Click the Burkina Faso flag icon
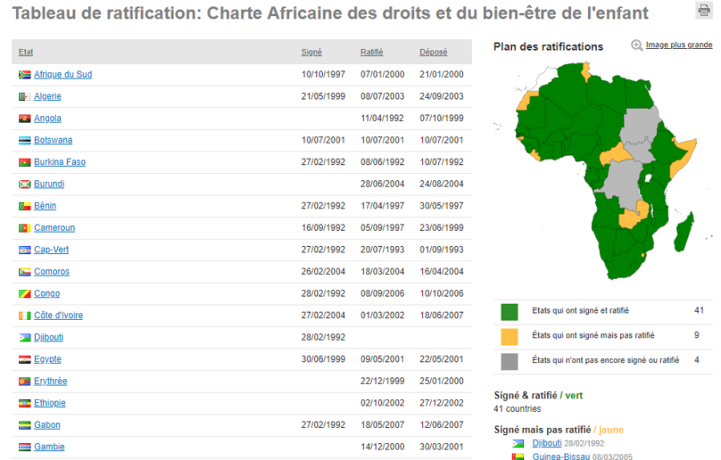The height and width of the screenshot is (460, 721). (x=25, y=162)
